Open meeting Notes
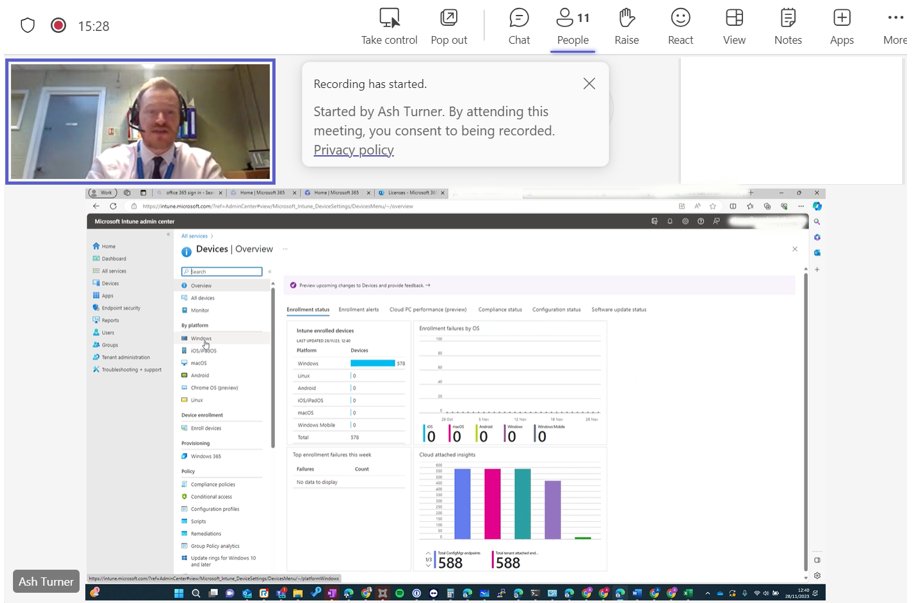Screen dimensions: 919x603 click(x=788, y=27)
